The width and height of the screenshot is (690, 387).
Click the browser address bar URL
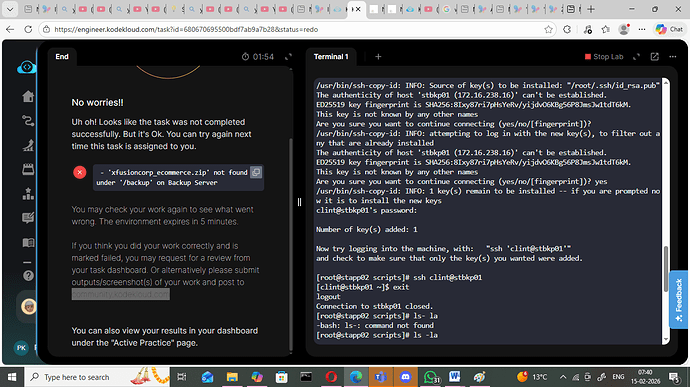186,29
